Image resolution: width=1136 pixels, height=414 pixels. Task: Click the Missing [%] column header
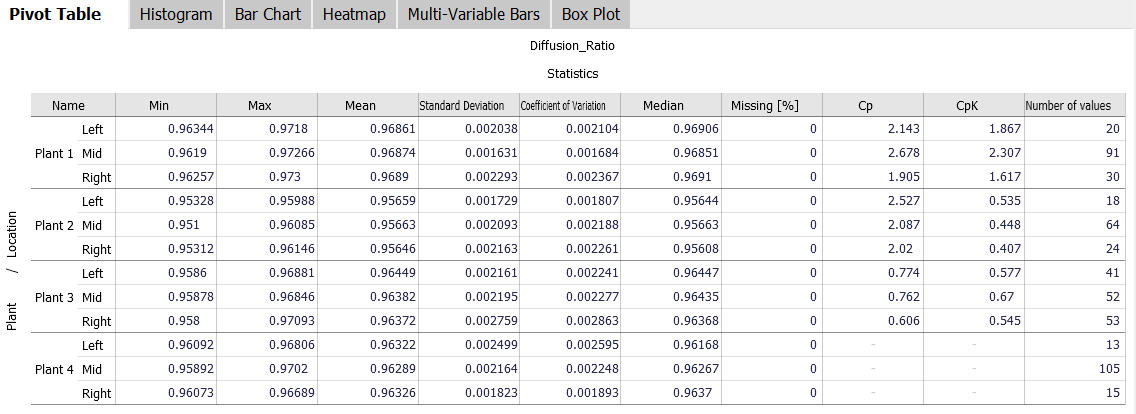[764, 105]
